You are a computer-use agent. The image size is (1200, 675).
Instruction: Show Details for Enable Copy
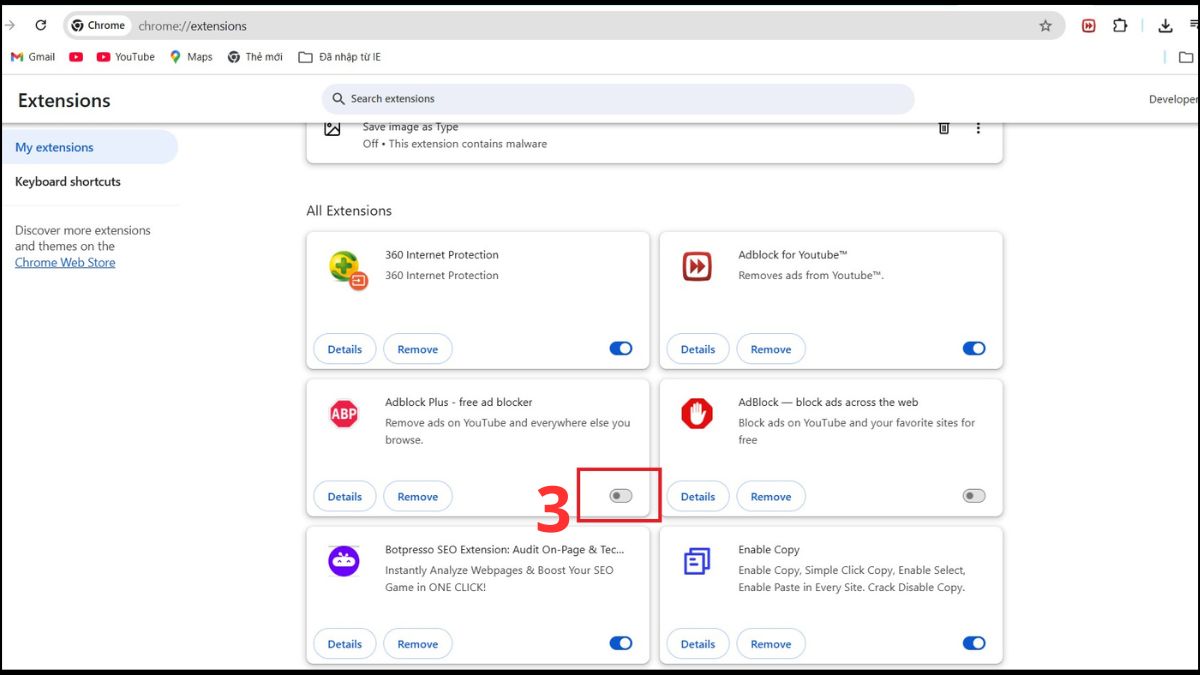(698, 643)
